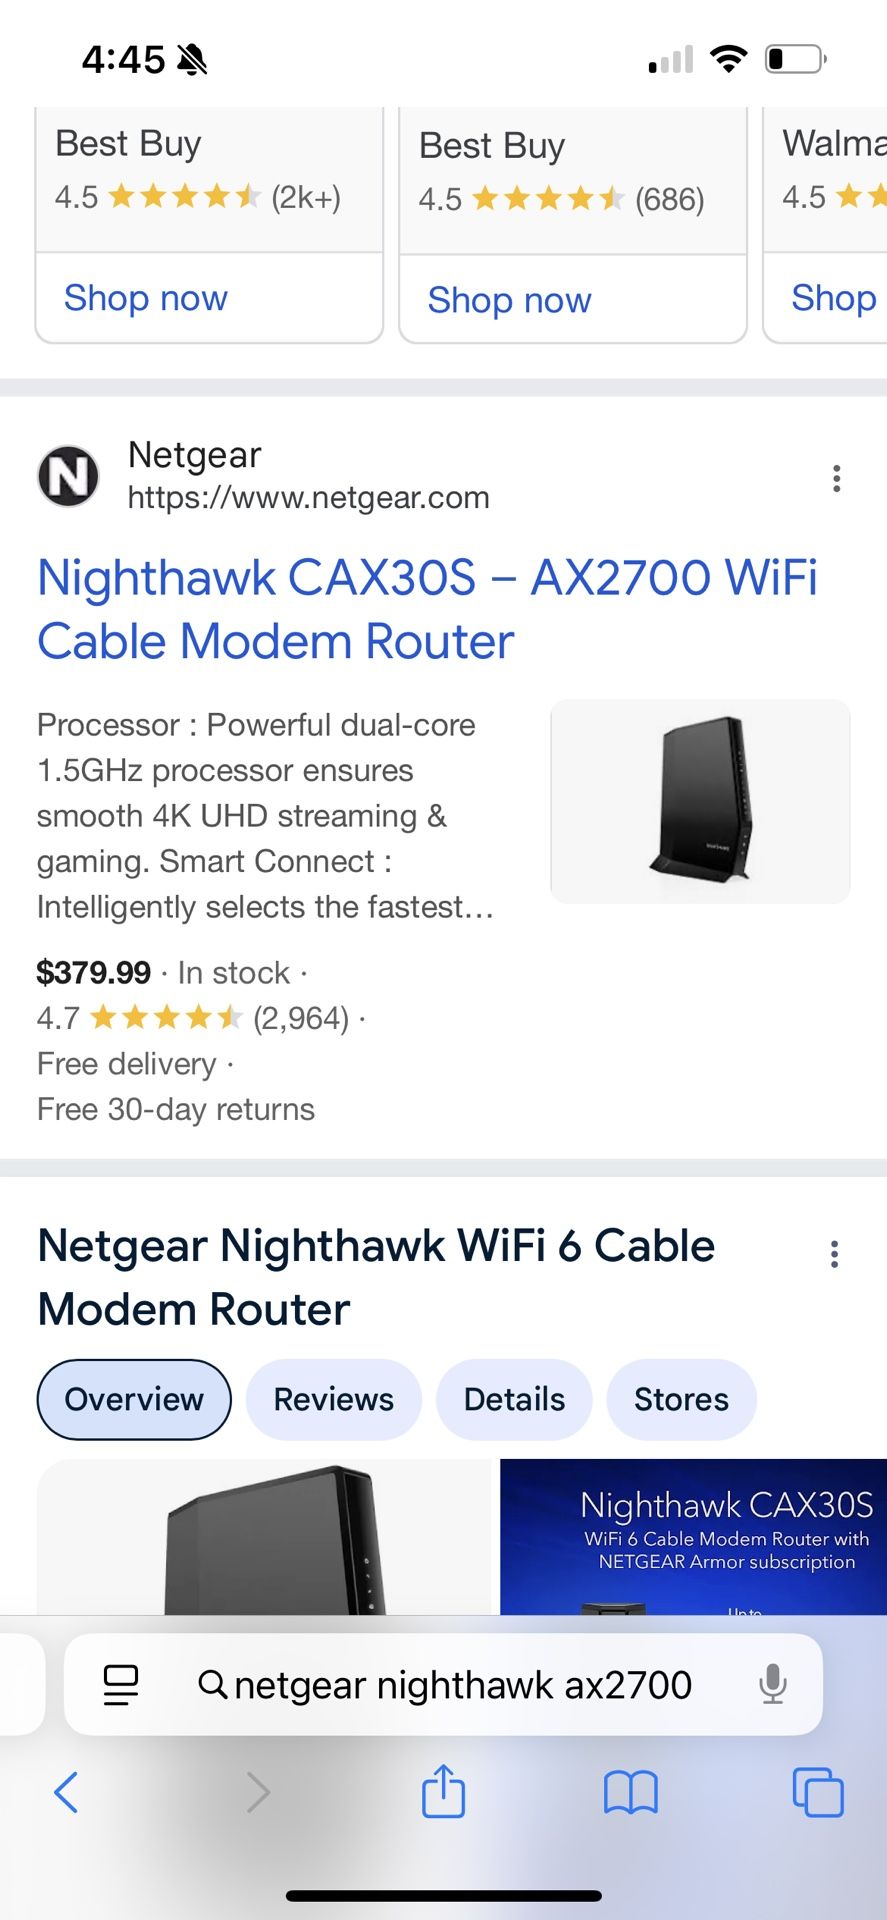Select the Details tab
This screenshot has width=887, height=1920.
pyautogui.click(x=513, y=1399)
